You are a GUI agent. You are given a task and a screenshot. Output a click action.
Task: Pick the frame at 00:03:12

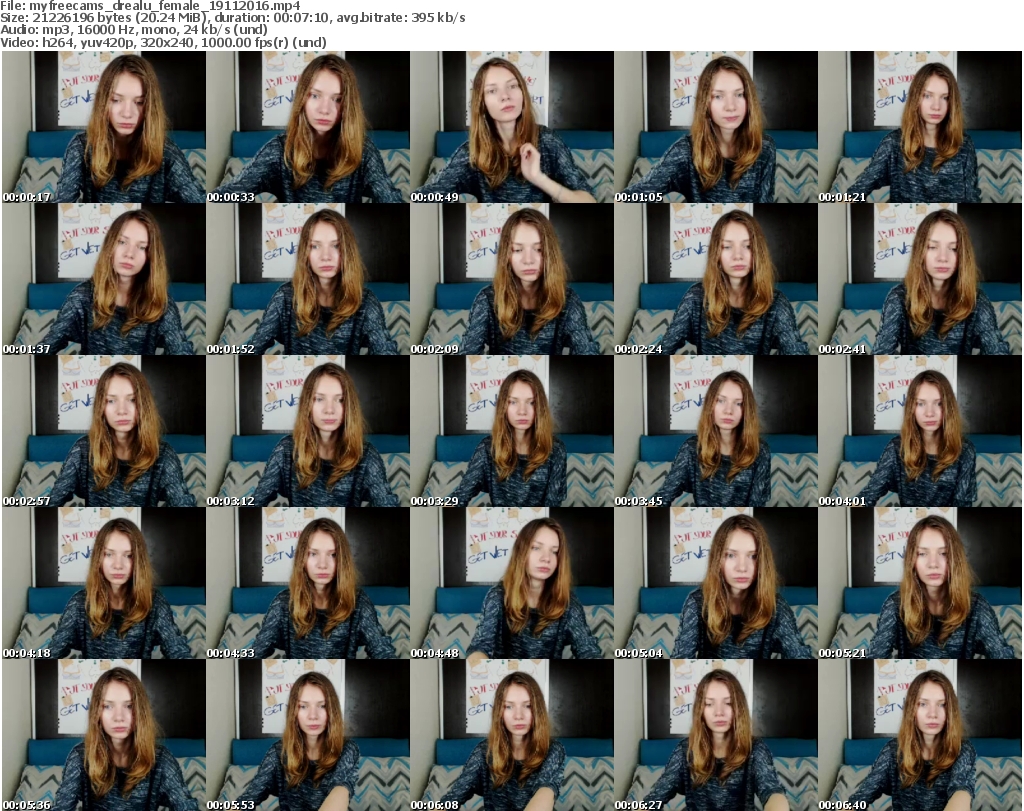pos(308,431)
